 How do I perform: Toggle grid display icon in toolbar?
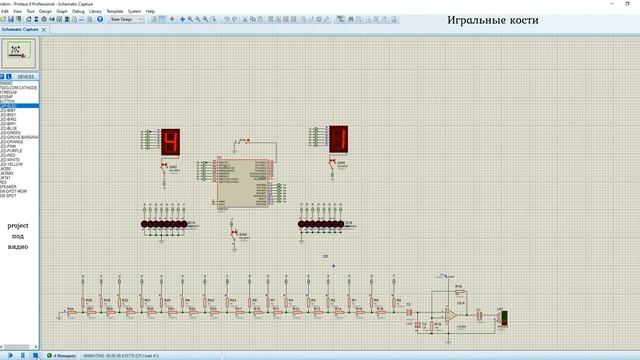point(162,19)
